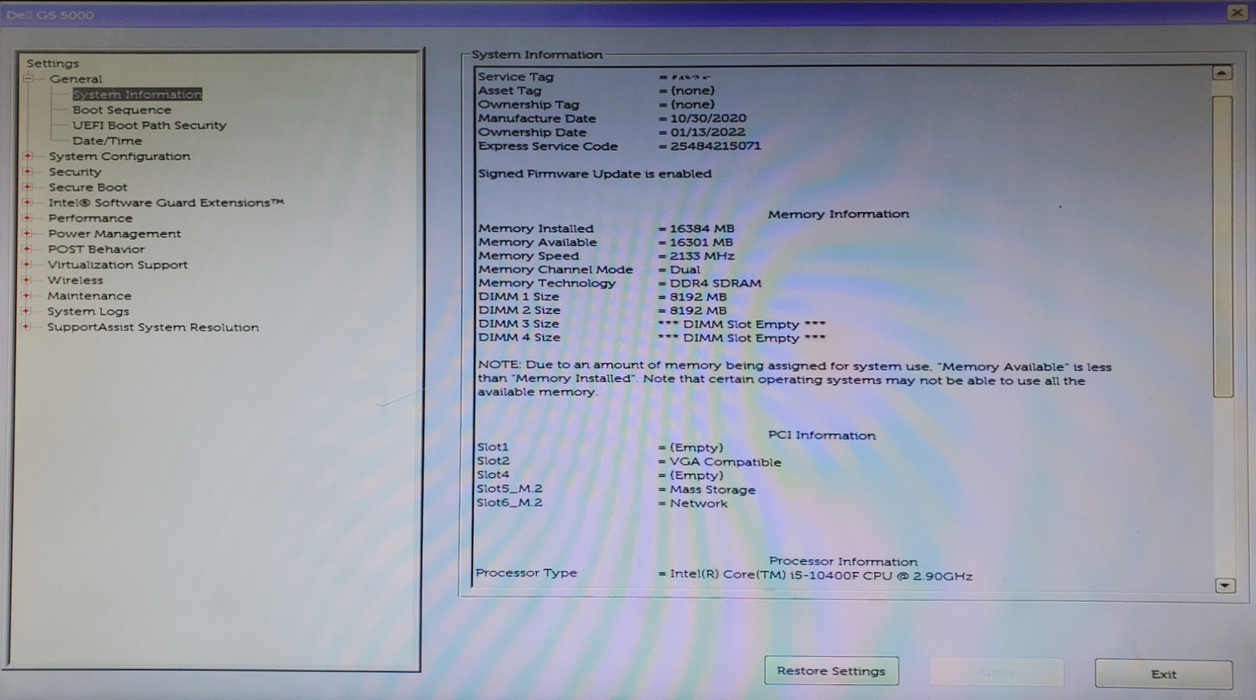Expand the Performance tree node

point(28,218)
